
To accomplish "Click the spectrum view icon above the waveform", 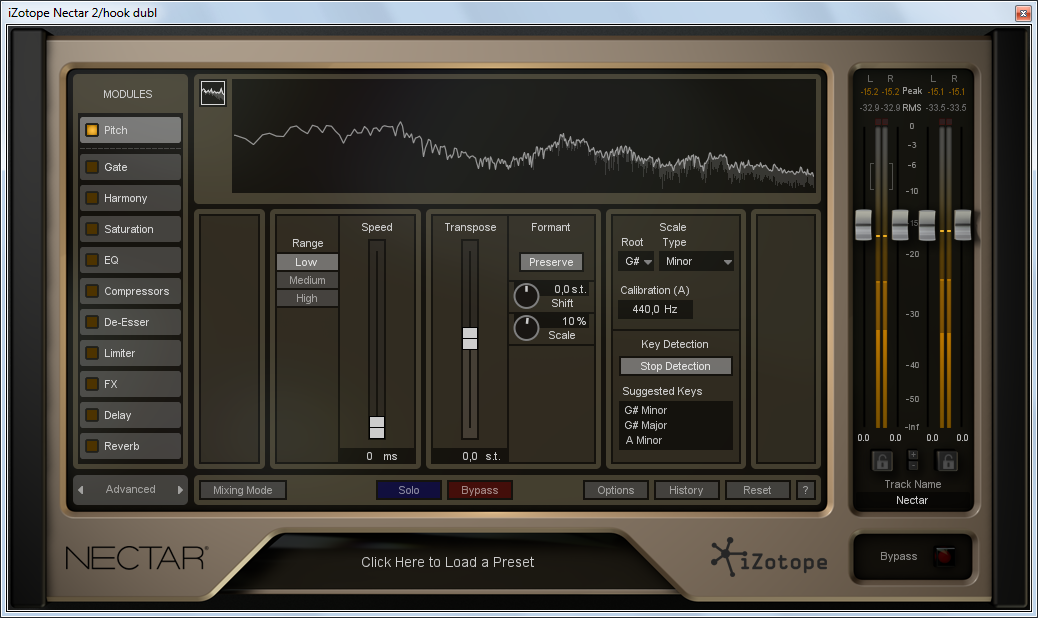I will tap(212, 93).
